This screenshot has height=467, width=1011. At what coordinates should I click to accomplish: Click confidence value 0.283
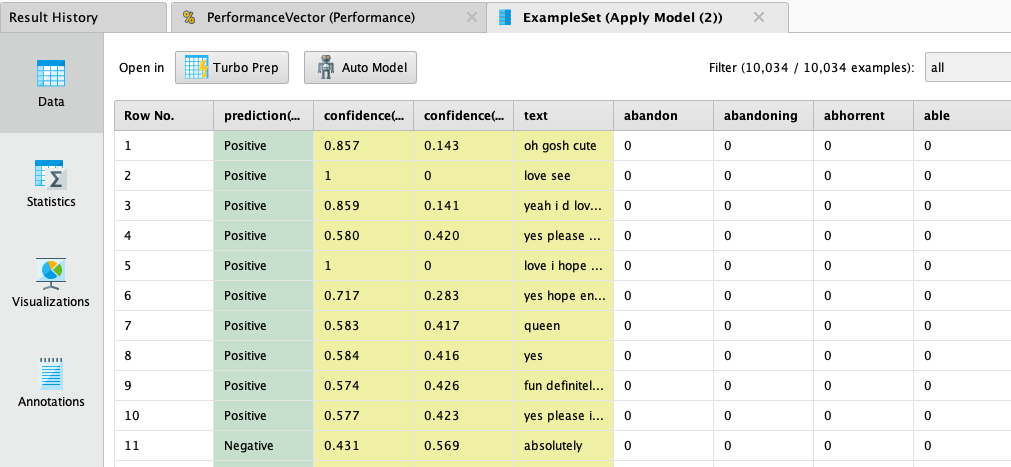(x=464, y=295)
